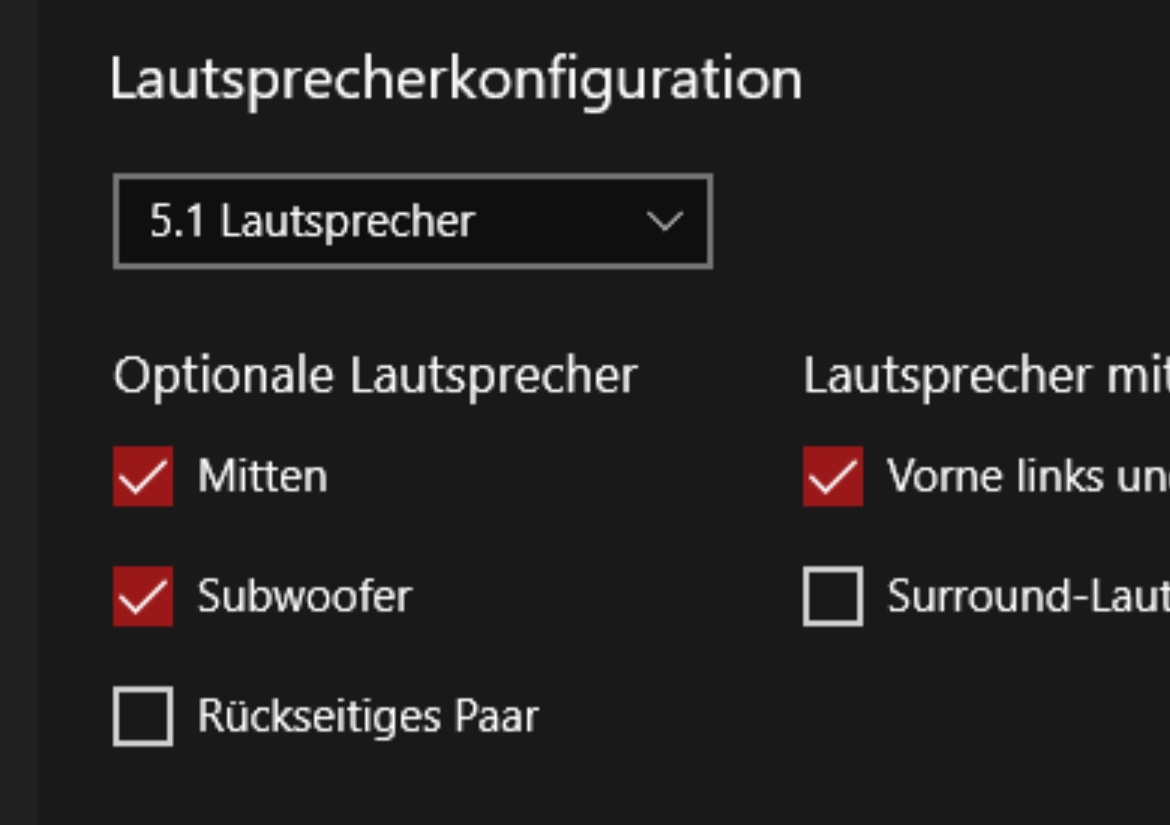Viewport: 1170px width, 825px height.
Task: Click the Lautsprecherkonfiguration heading
Action: [455, 79]
